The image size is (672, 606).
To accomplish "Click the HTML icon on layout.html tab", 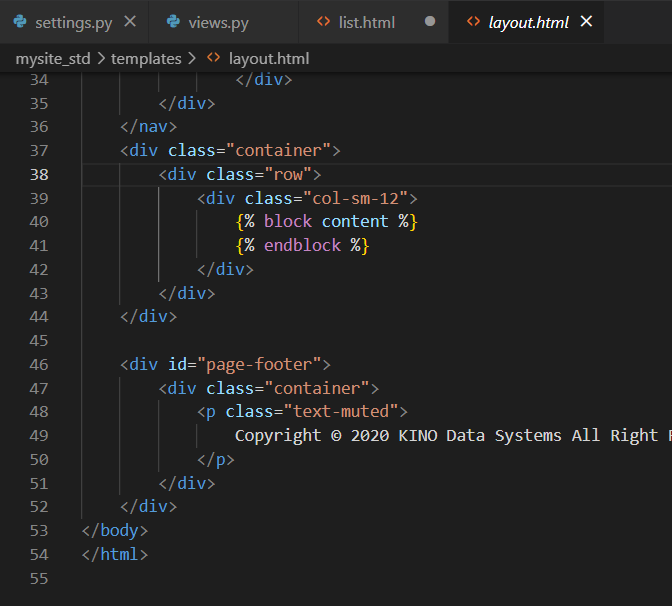I will 473,21.
